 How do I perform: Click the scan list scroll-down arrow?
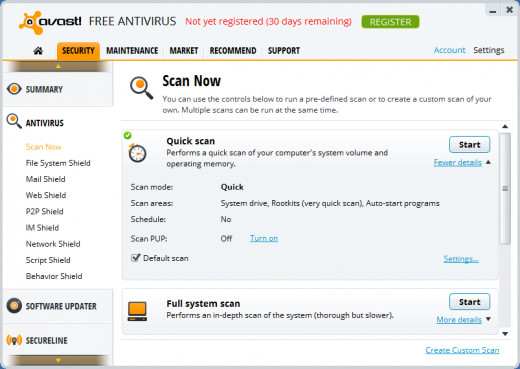(x=505, y=334)
